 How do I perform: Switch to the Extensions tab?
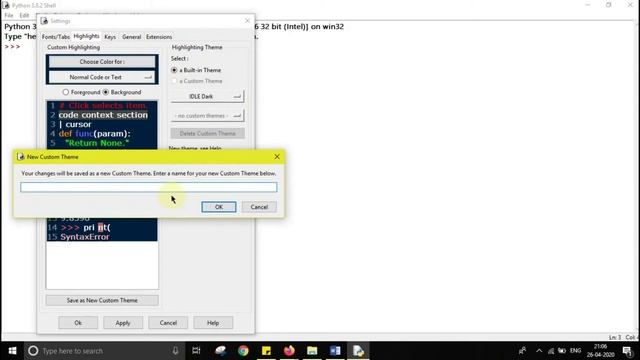click(159, 37)
